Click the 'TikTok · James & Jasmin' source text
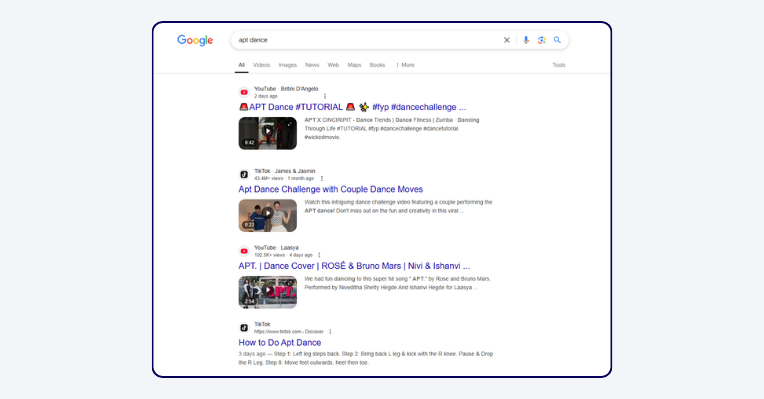 285,171
